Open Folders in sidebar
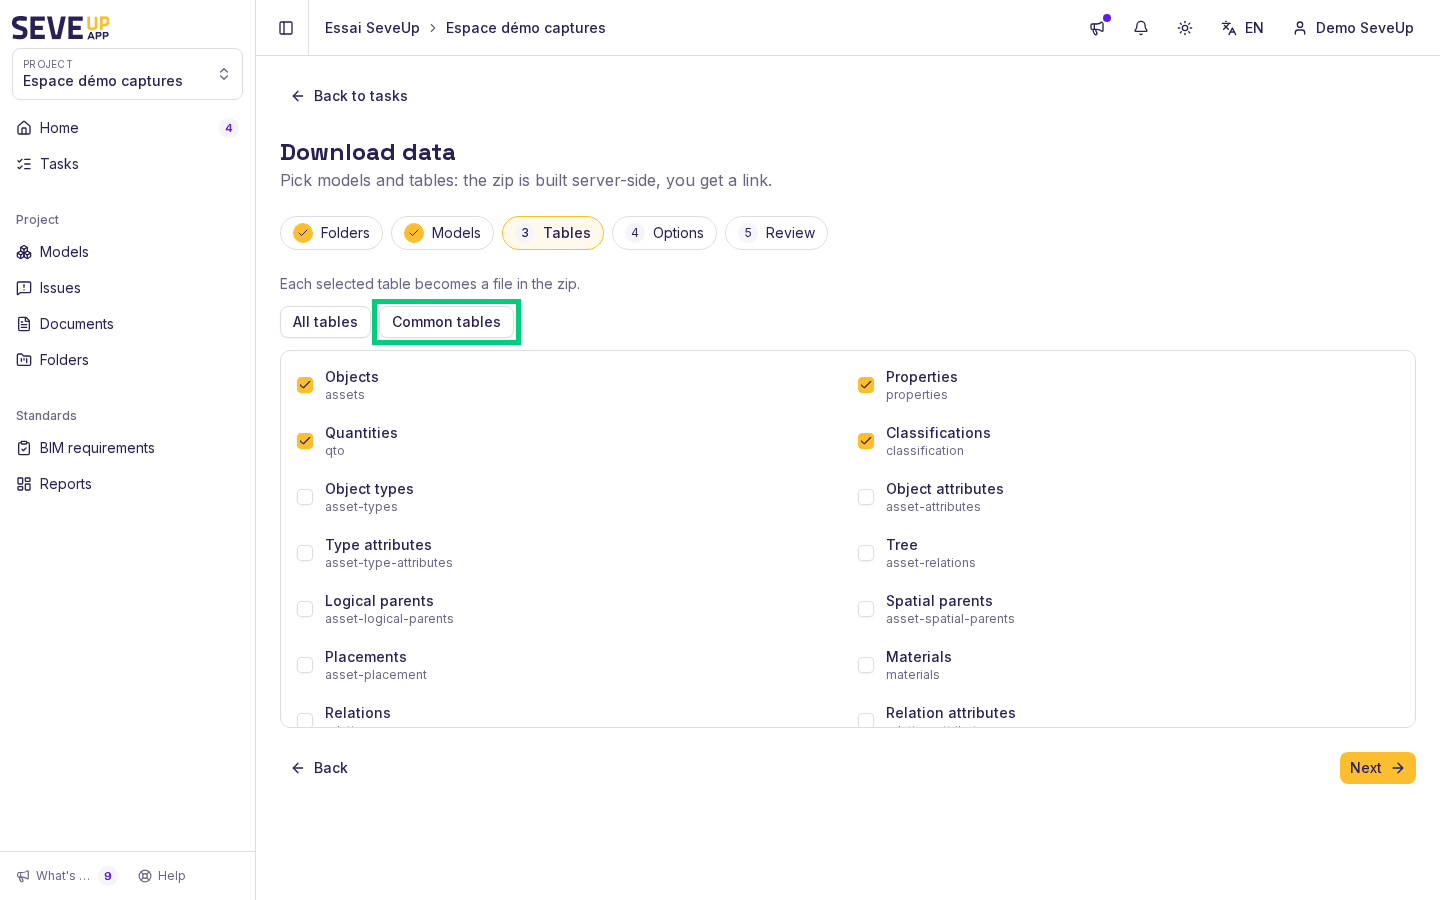Image resolution: width=1440 pixels, height=900 pixels. coord(127,360)
